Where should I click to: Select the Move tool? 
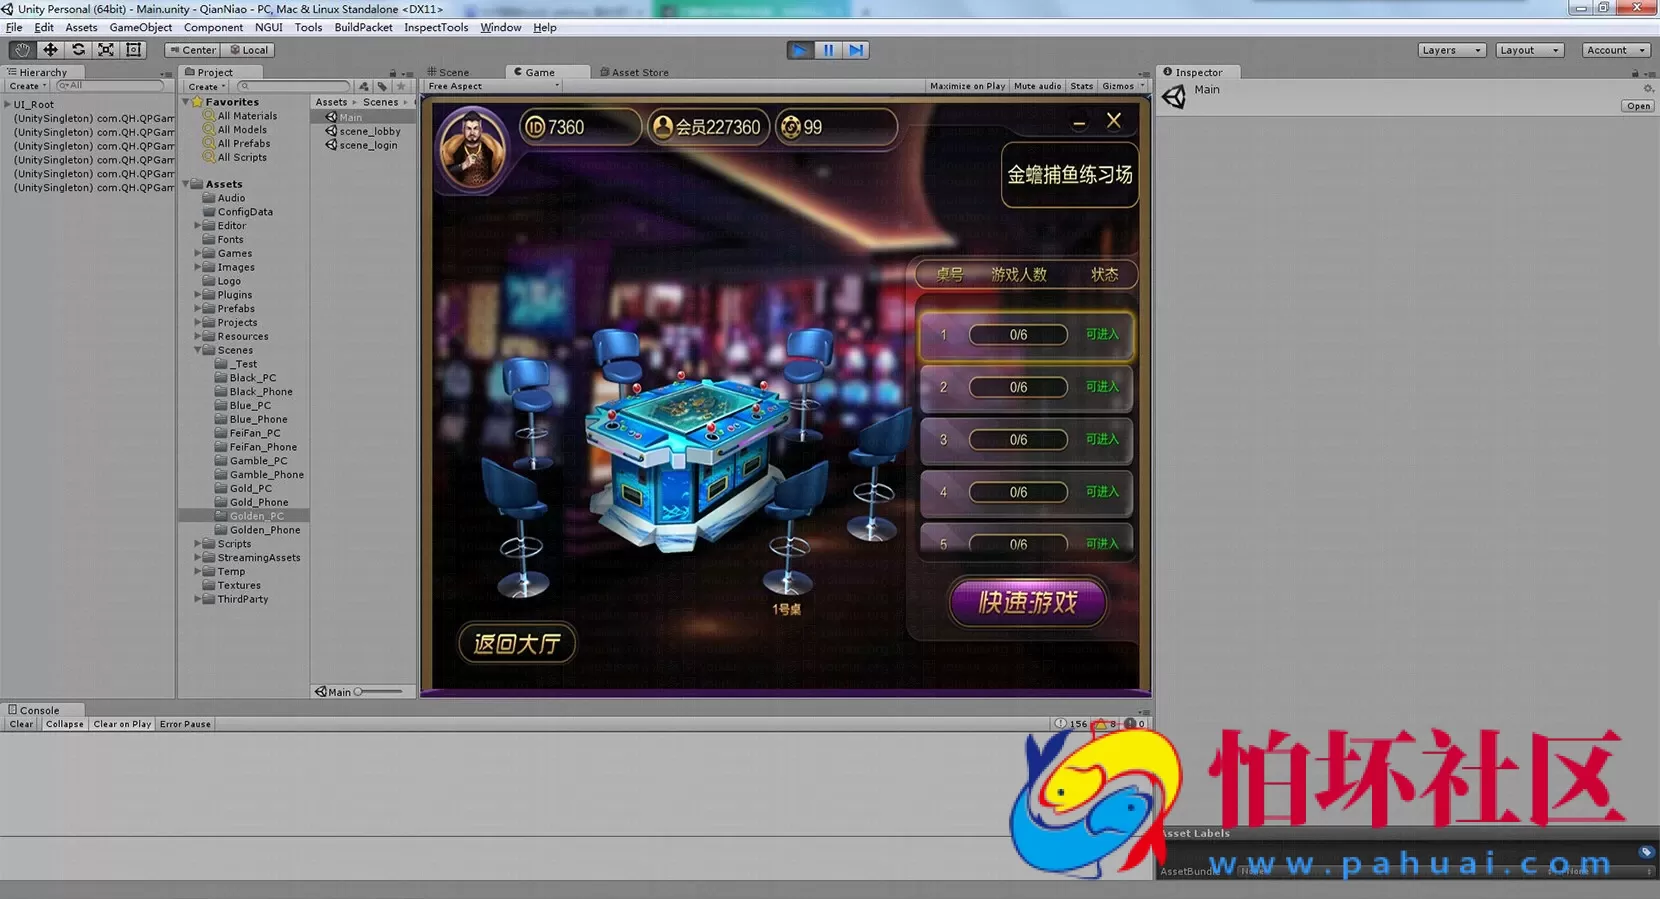click(50, 50)
